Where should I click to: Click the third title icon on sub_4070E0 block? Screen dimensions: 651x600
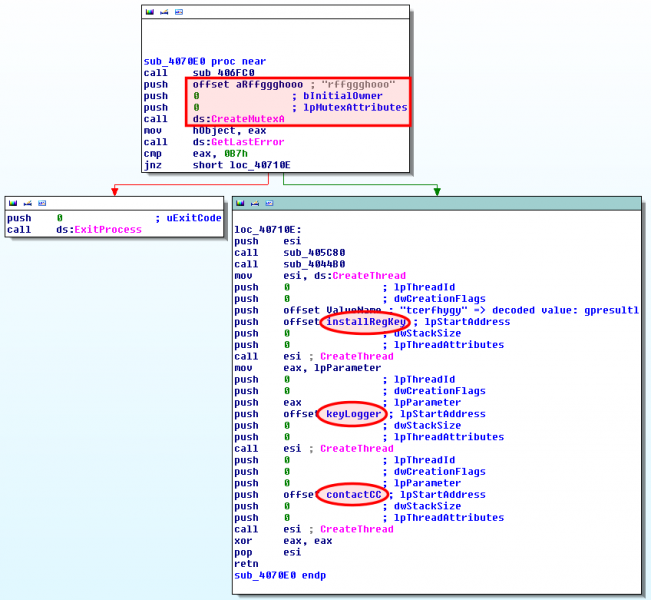coord(178,12)
